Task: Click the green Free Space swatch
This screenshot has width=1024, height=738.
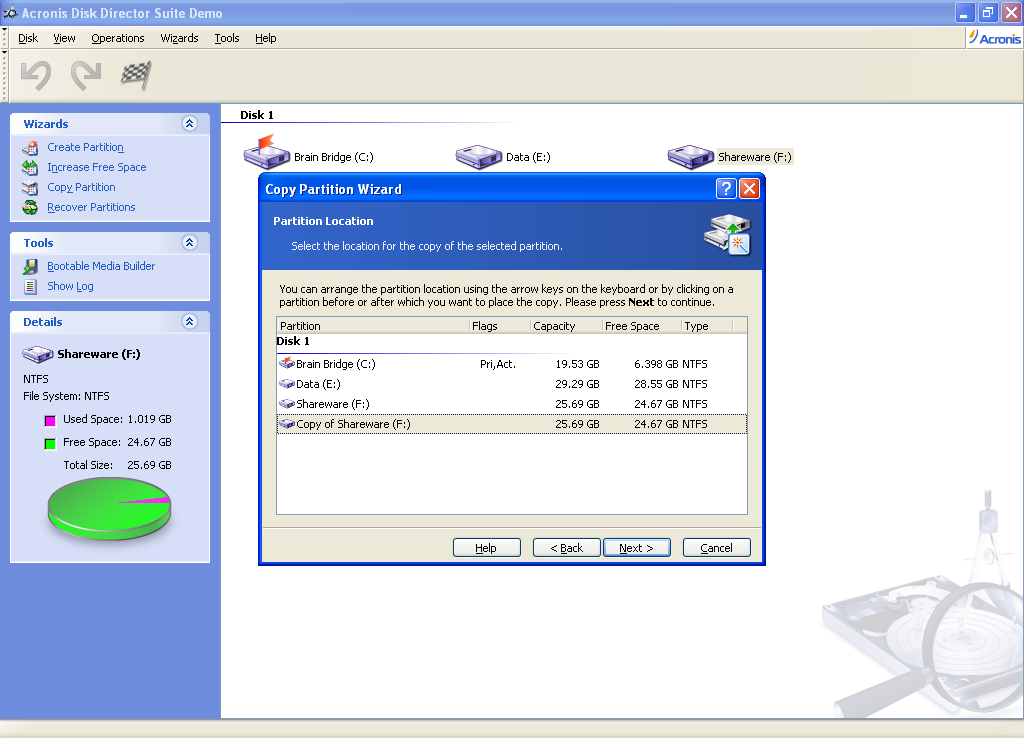Action: pos(50,444)
